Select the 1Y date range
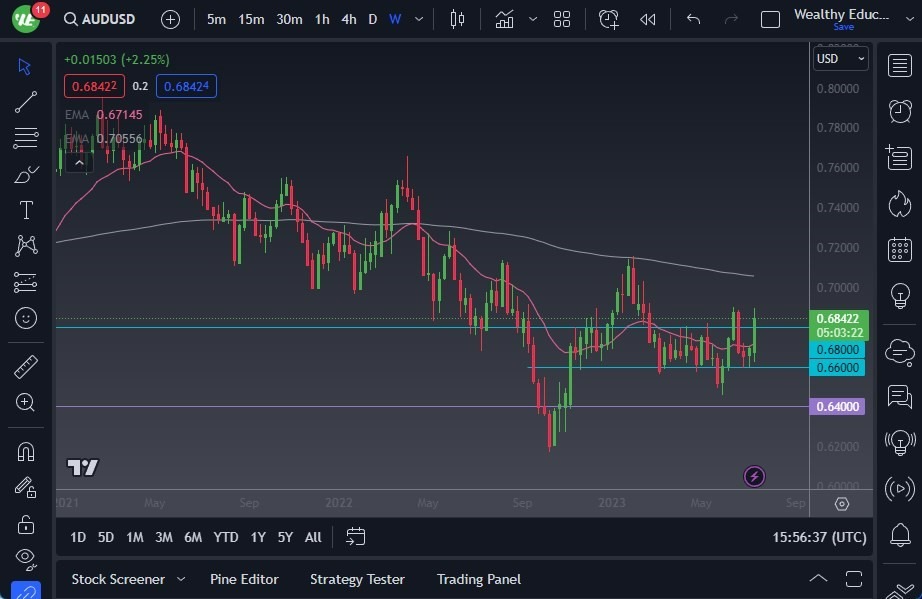The image size is (922, 599). point(257,537)
